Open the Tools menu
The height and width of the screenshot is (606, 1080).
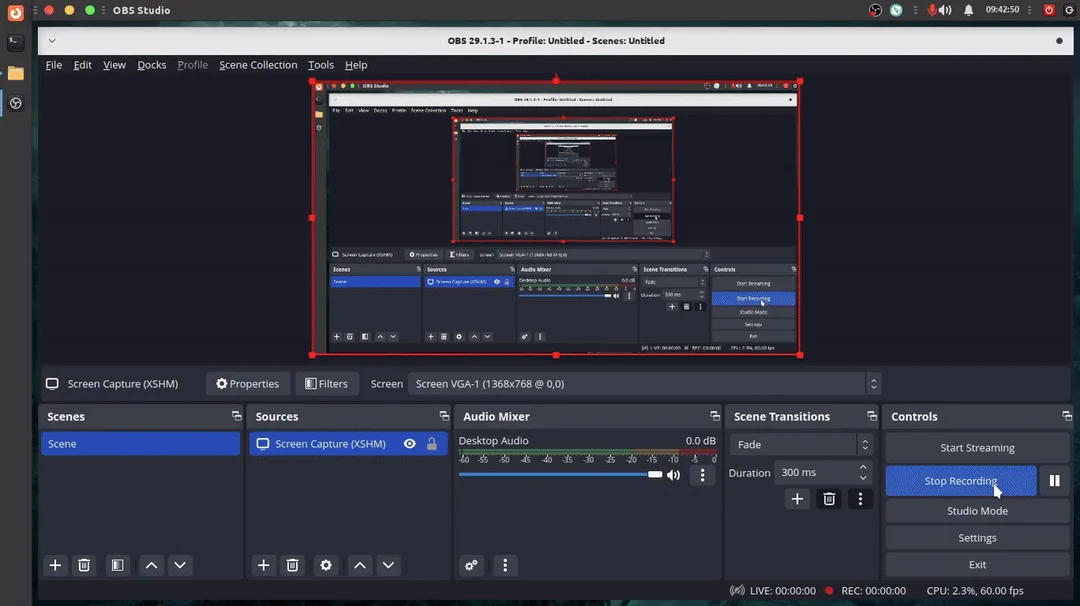point(320,64)
